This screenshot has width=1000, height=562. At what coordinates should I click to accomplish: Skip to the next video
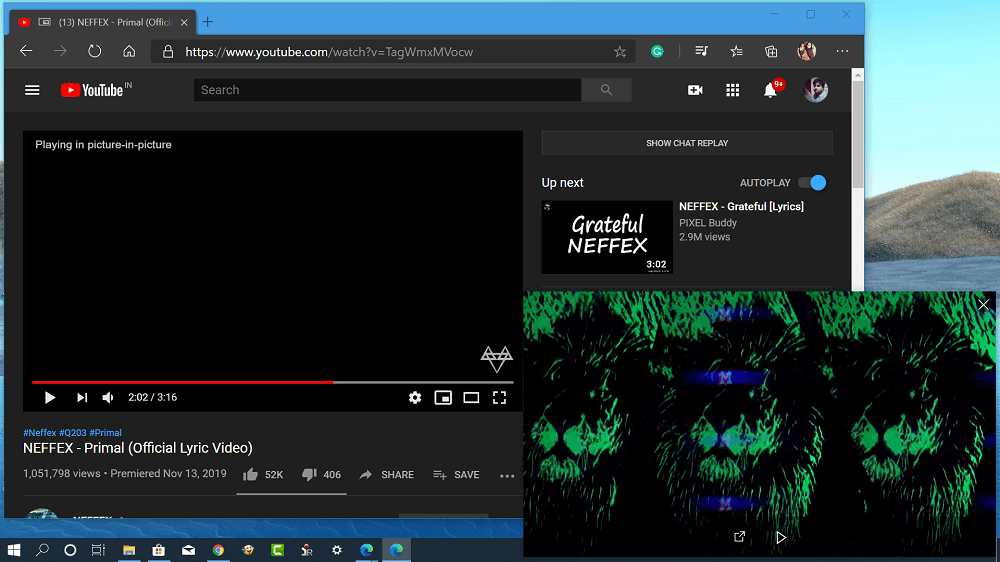(x=82, y=397)
